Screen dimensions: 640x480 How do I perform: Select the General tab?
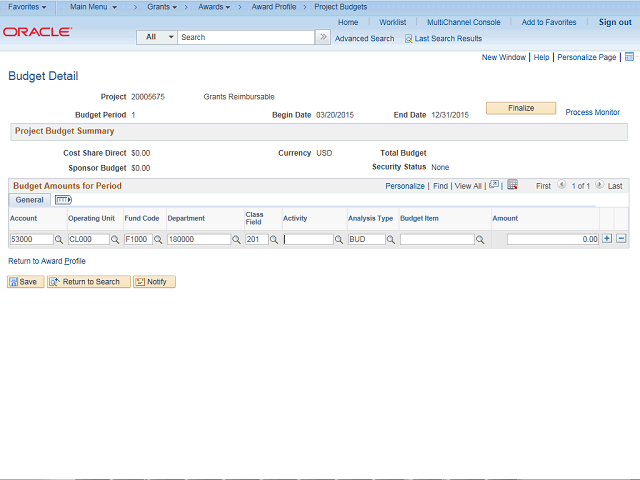pos(29,200)
